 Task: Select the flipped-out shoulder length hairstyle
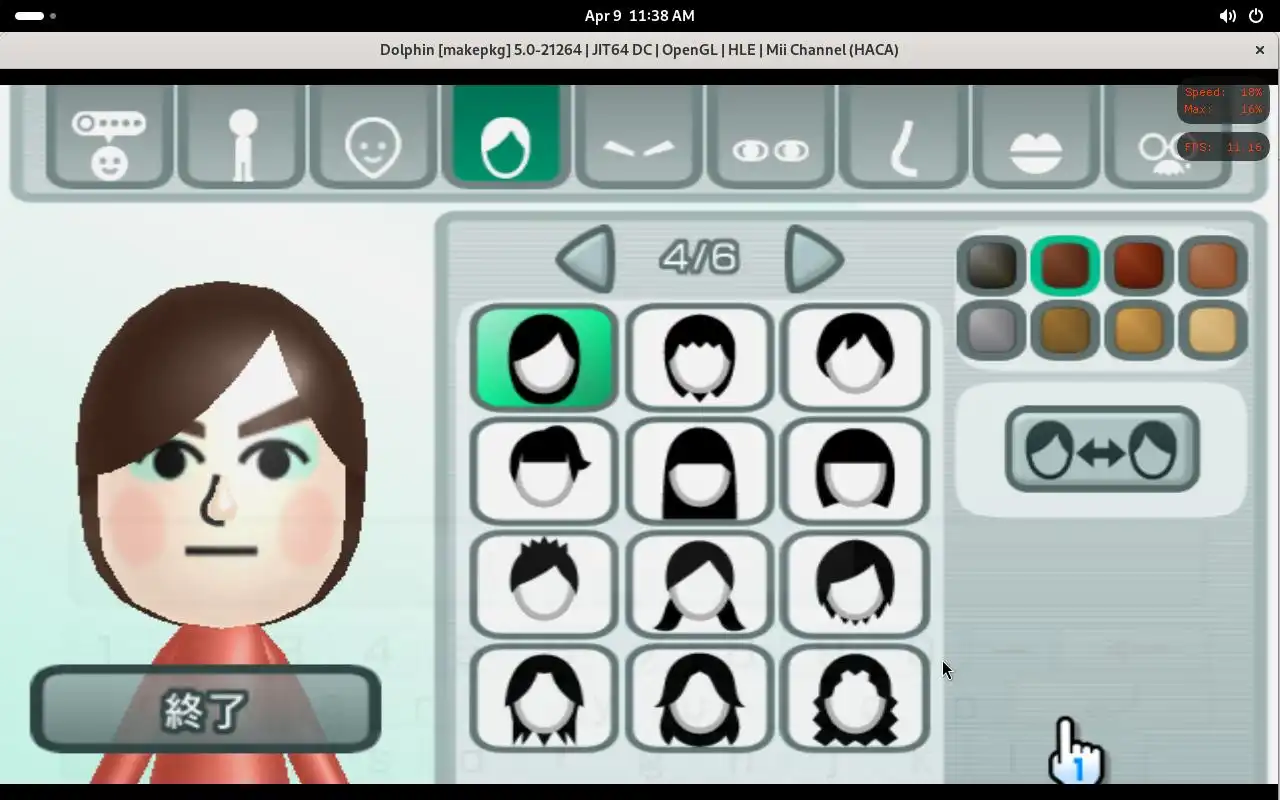point(699,698)
